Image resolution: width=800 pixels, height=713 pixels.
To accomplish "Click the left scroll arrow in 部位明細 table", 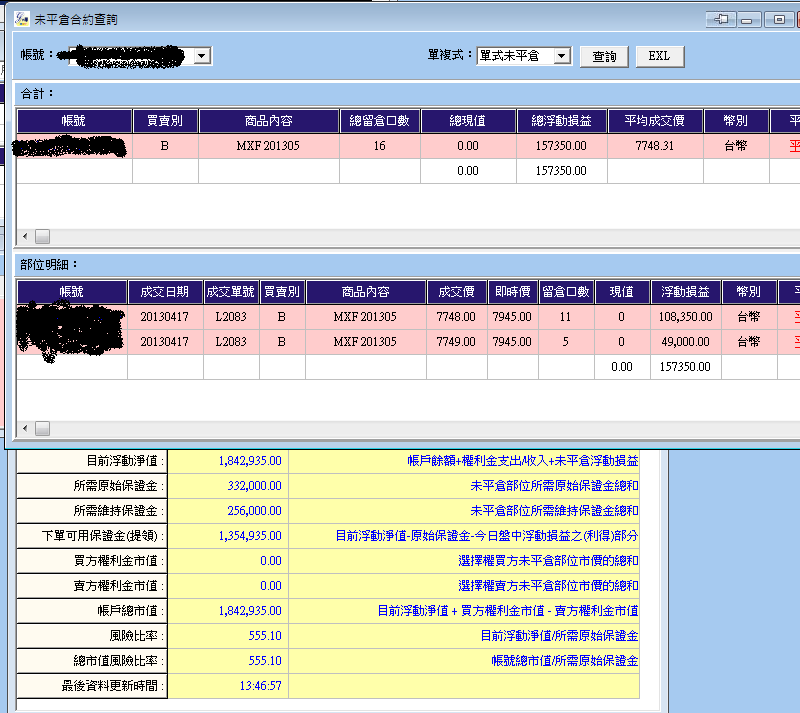I will 25,428.
